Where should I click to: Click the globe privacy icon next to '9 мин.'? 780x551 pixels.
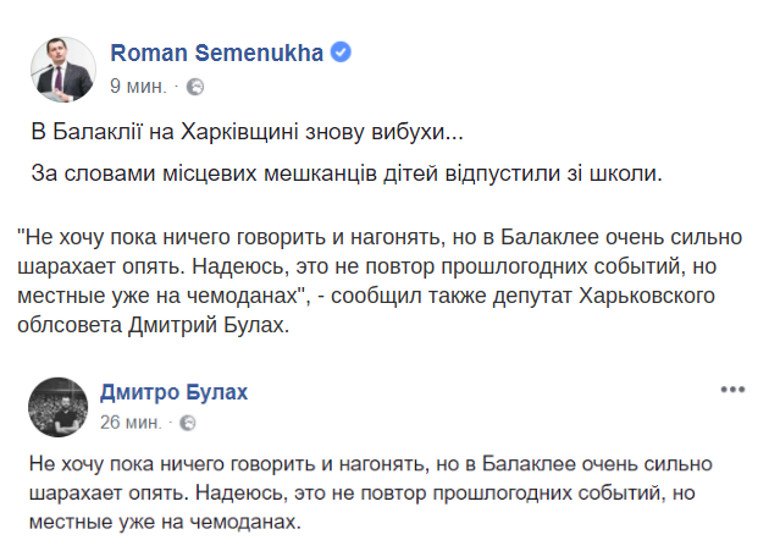point(195,87)
